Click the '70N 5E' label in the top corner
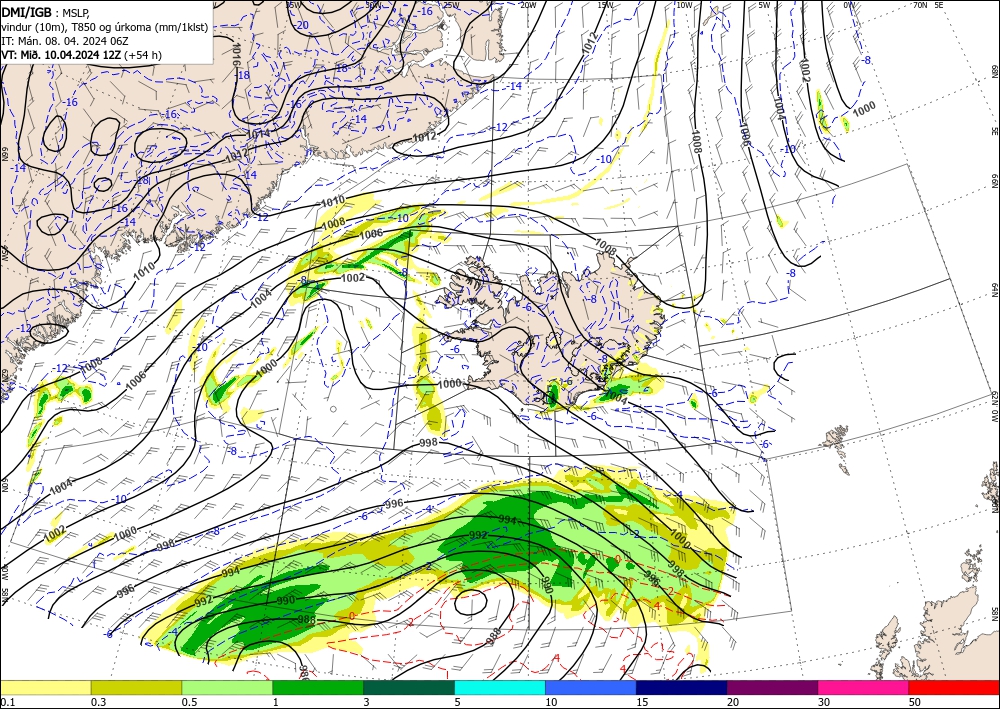 (928, 5)
